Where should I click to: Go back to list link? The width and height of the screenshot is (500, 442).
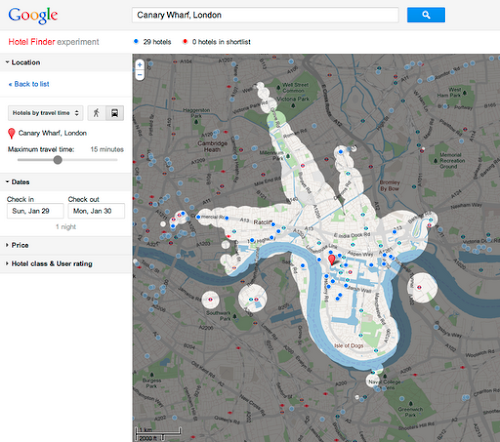tap(29, 84)
